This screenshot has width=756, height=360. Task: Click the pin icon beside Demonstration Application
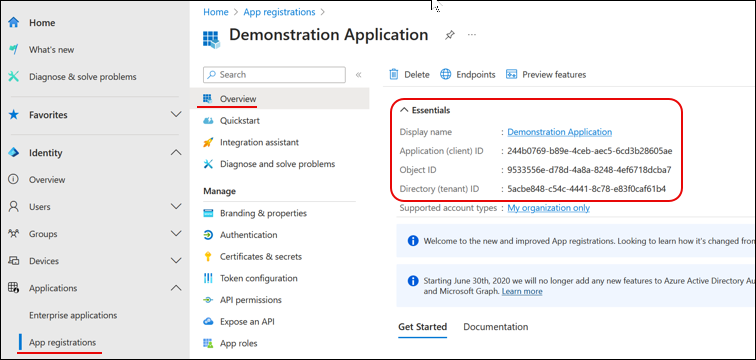point(449,35)
